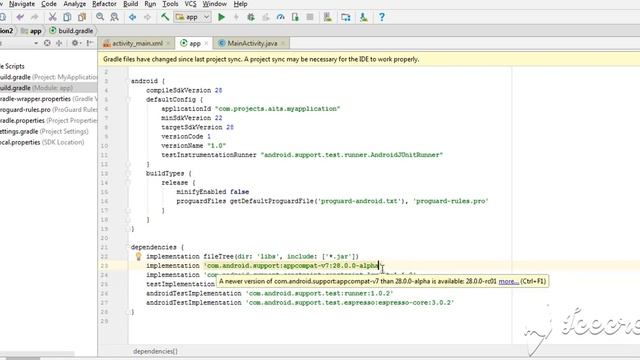Hide the project tool window
This screenshot has width=640, height=360.
click(90, 43)
